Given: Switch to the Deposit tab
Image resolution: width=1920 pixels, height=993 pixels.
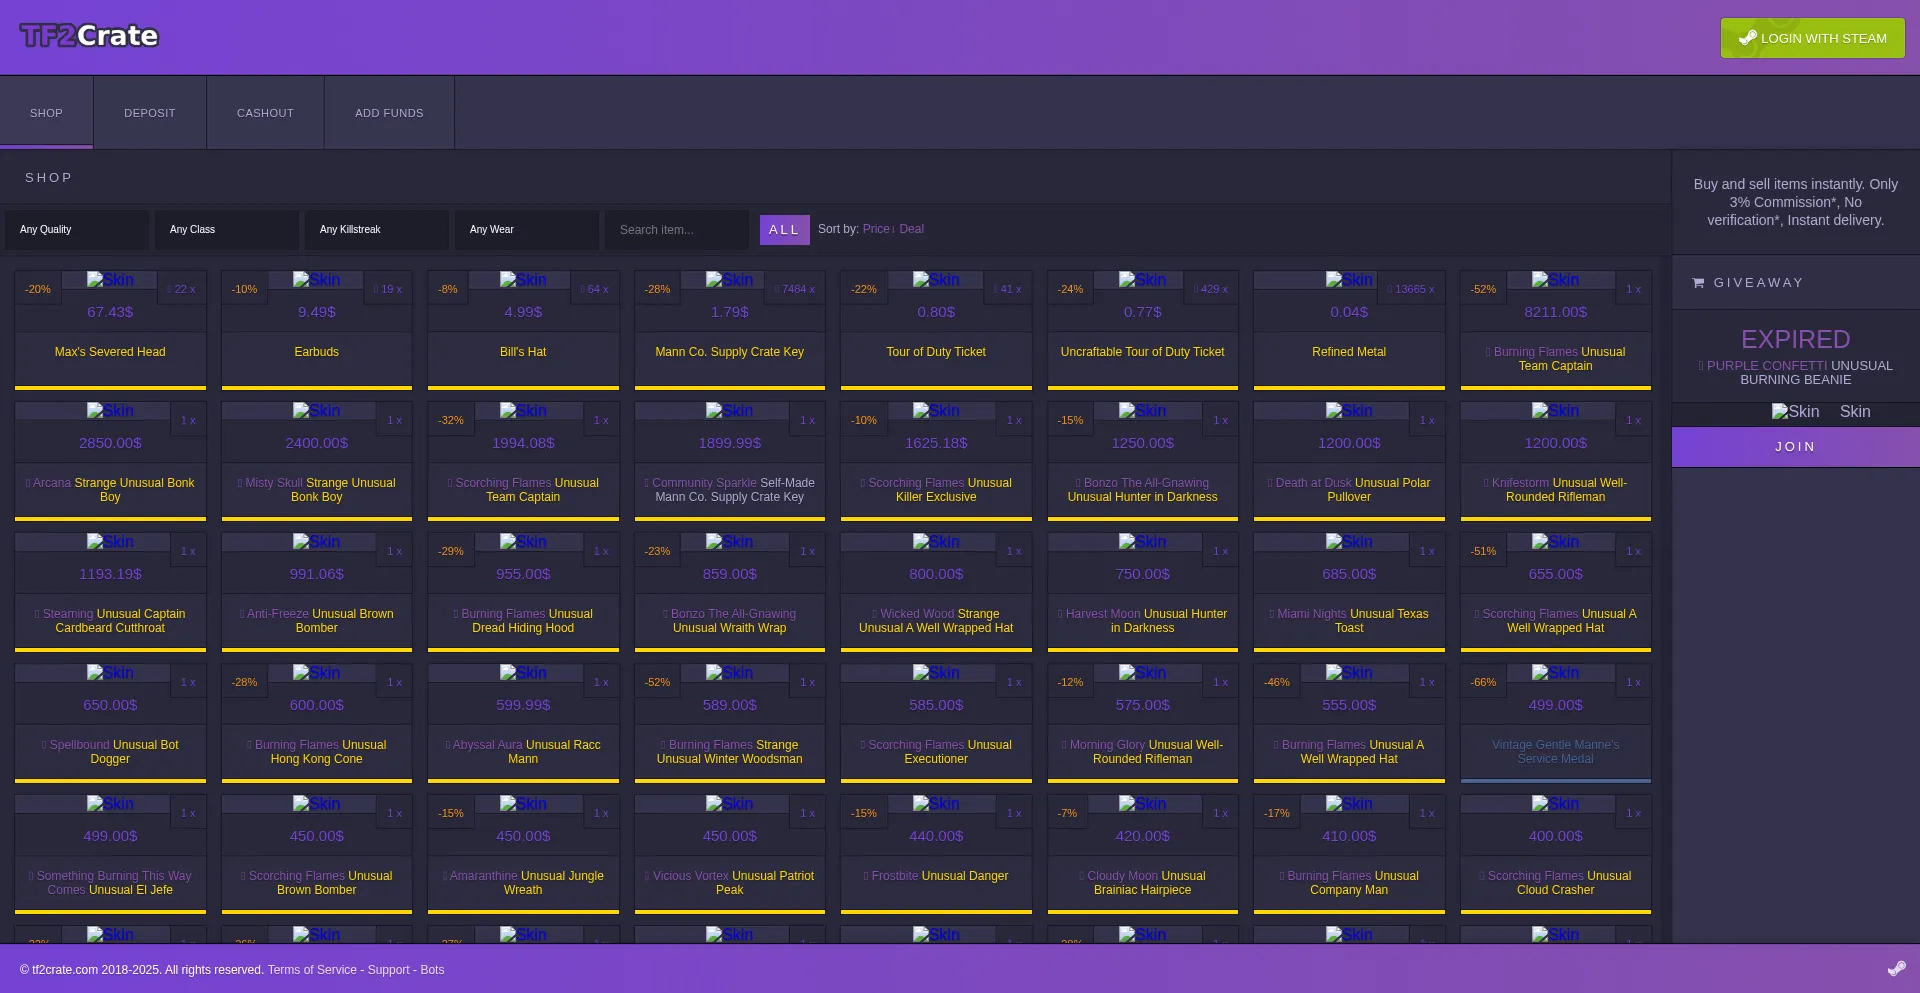Looking at the screenshot, I should tap(150, 113).
